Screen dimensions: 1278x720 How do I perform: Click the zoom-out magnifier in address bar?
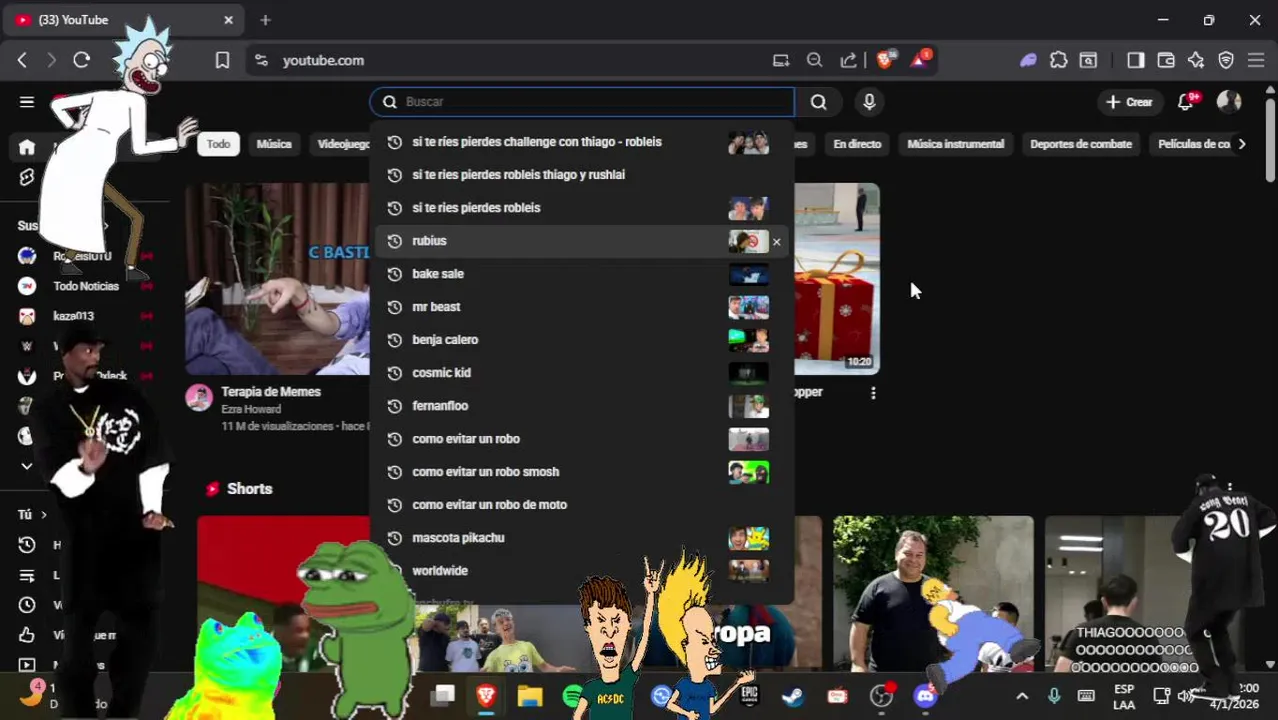[x=814, y=60]
